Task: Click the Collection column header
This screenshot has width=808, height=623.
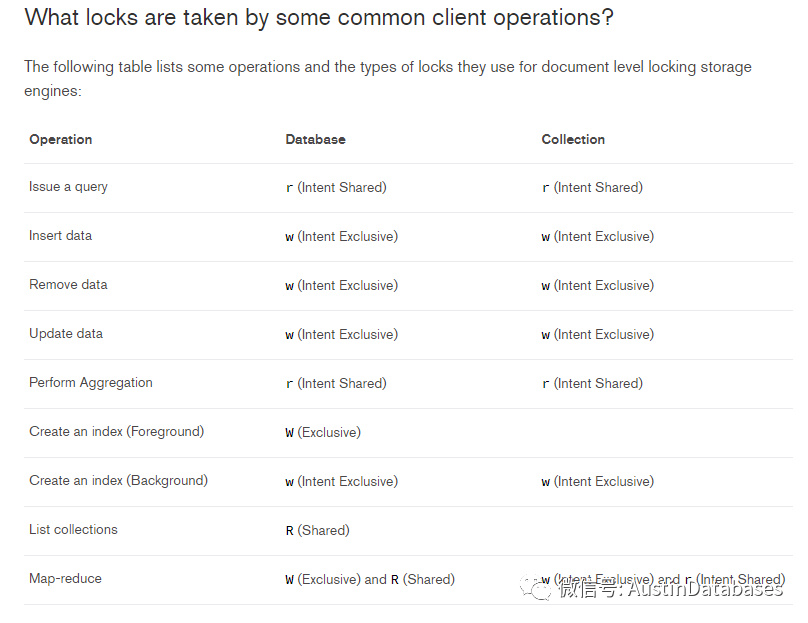Action: pos(573,139)
